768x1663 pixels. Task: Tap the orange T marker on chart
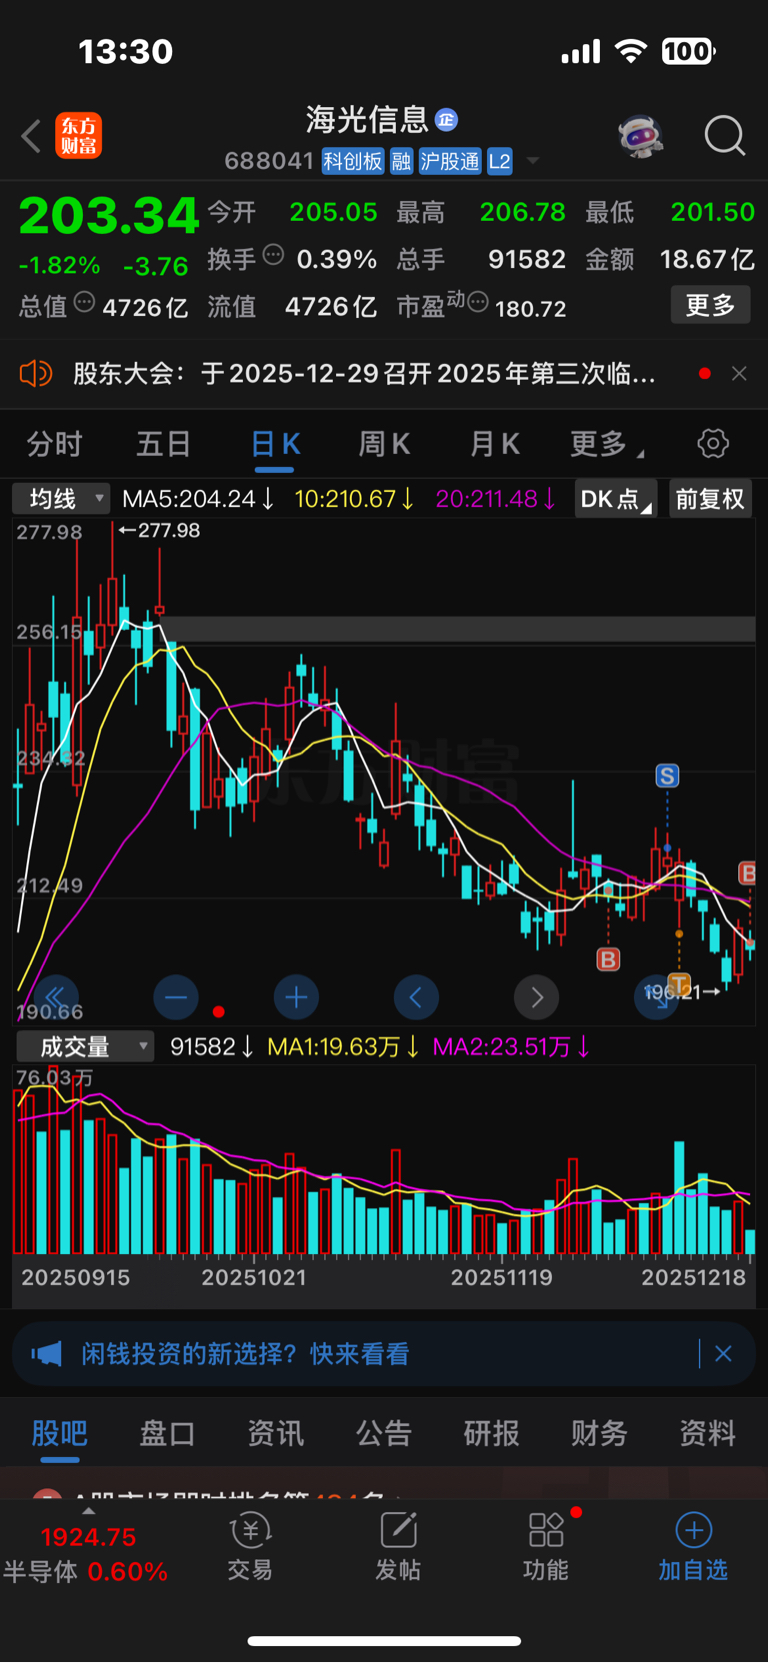(679, 985)
